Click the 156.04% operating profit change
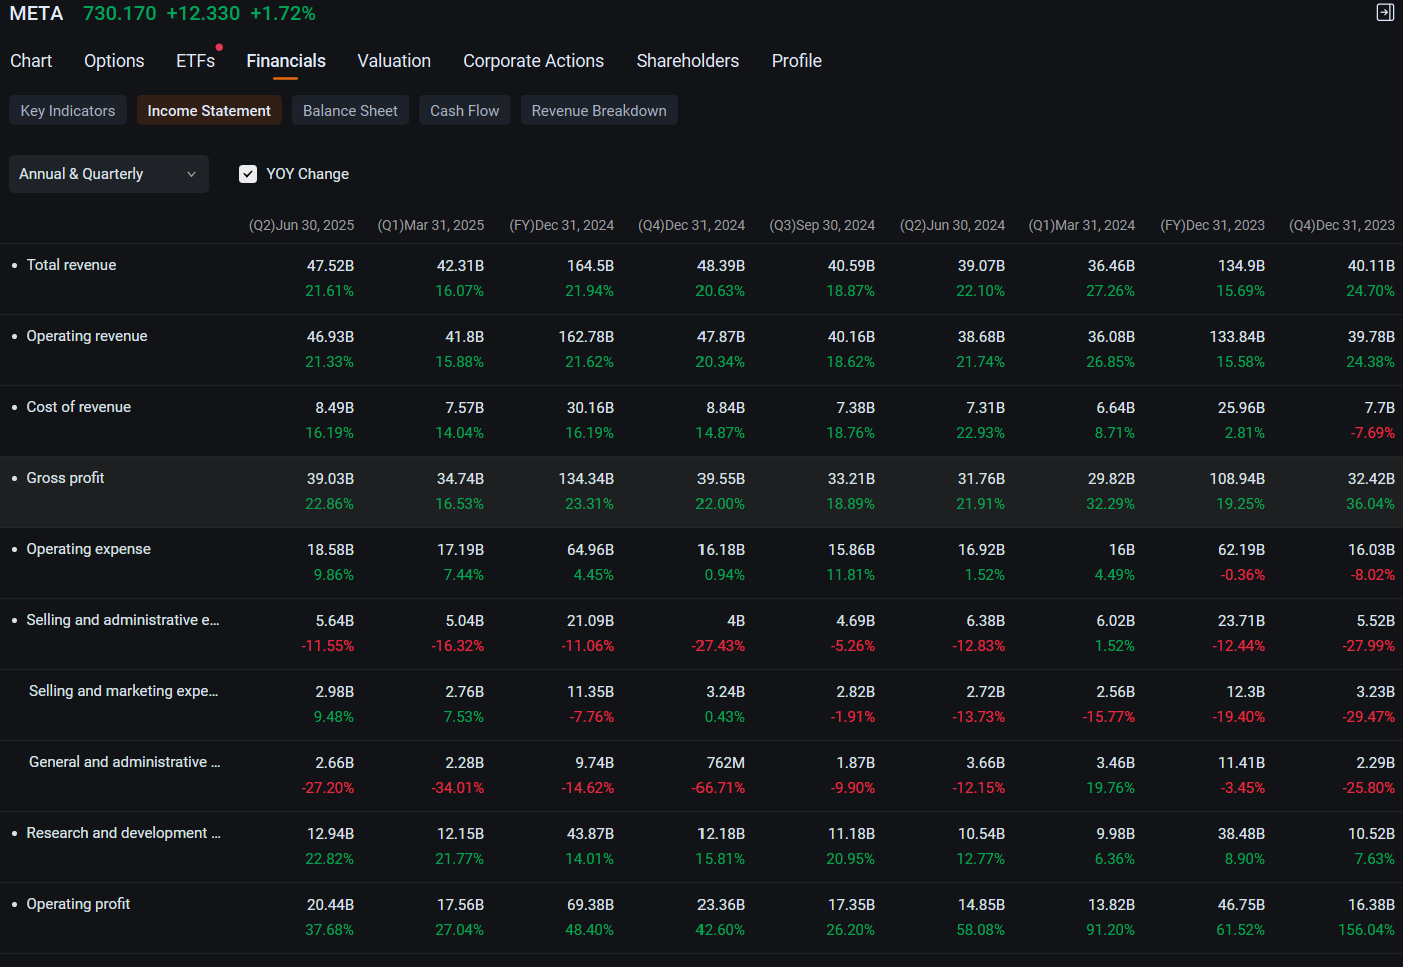Screen dimensions: 1403x967 (1366, 930)
